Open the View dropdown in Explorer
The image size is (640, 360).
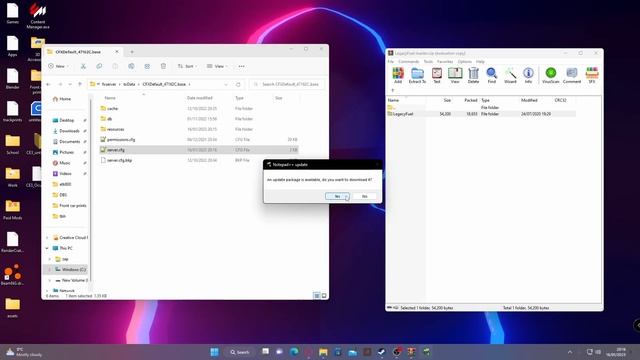[x=217, y=66]
